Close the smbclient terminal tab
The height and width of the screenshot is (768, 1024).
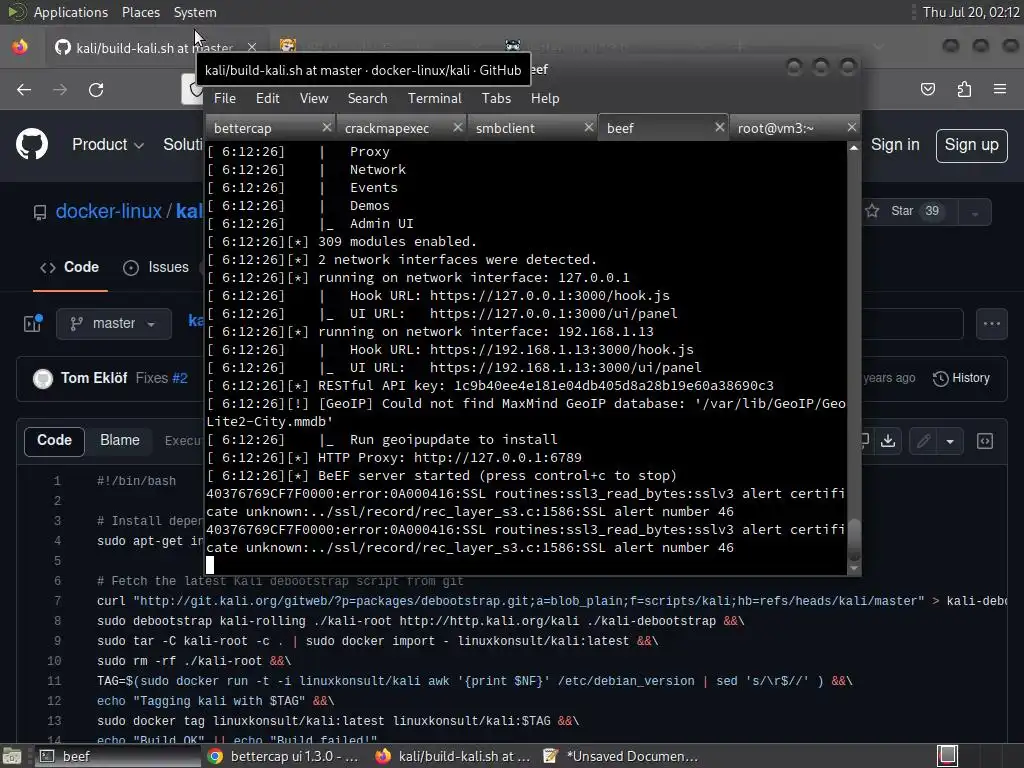588,127
